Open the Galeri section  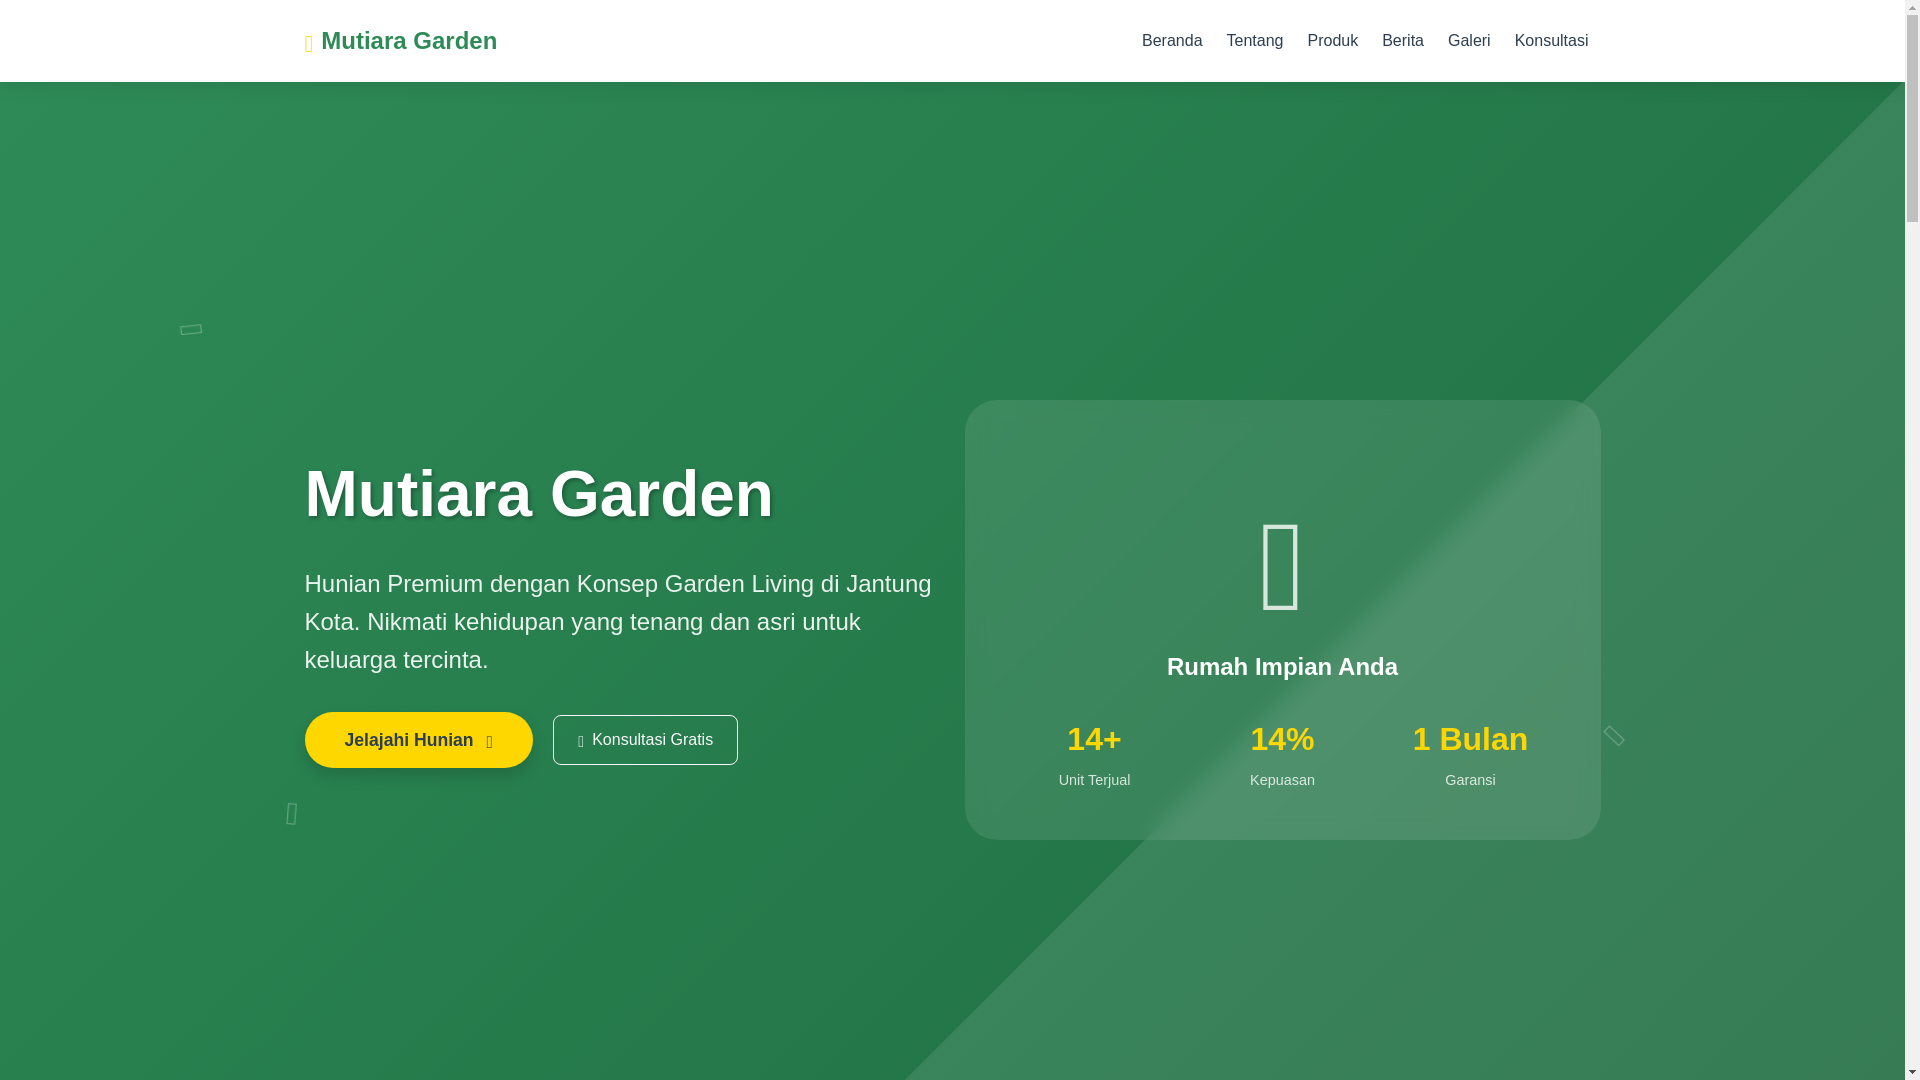click(1468, 41)
